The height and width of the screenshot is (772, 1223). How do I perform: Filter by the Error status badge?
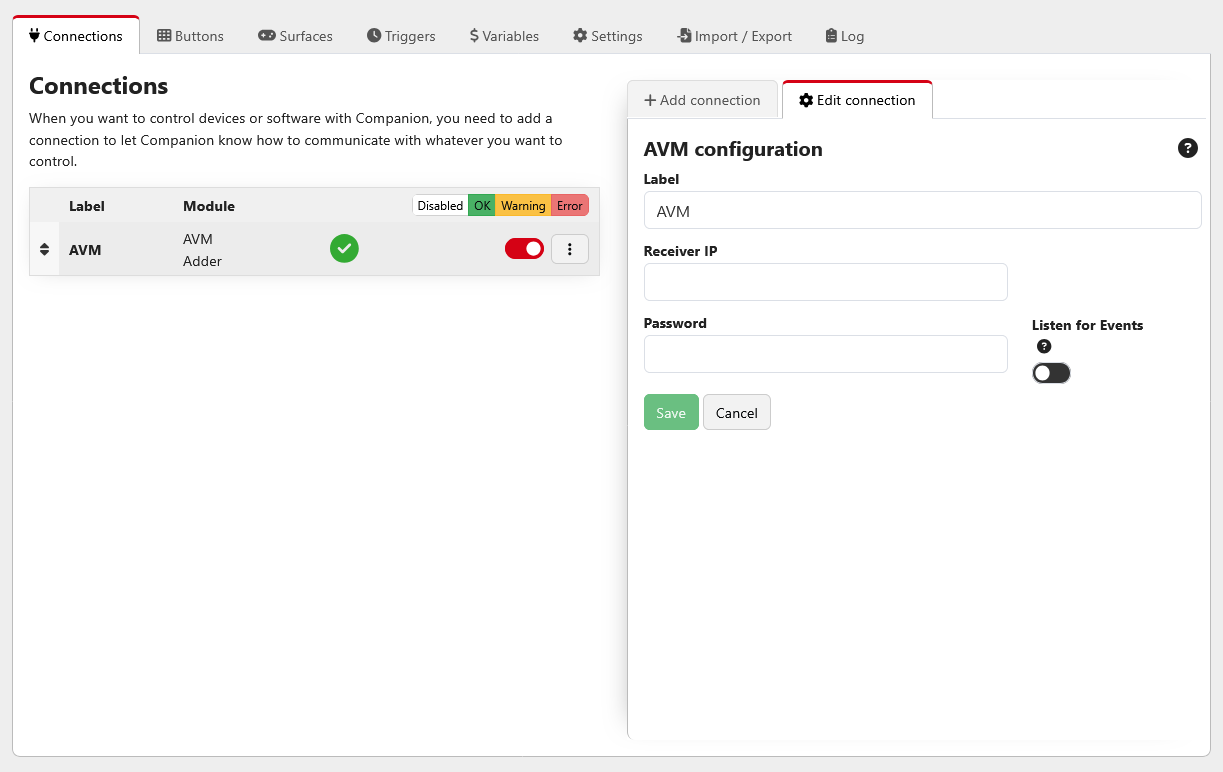(x=569, y=206)
